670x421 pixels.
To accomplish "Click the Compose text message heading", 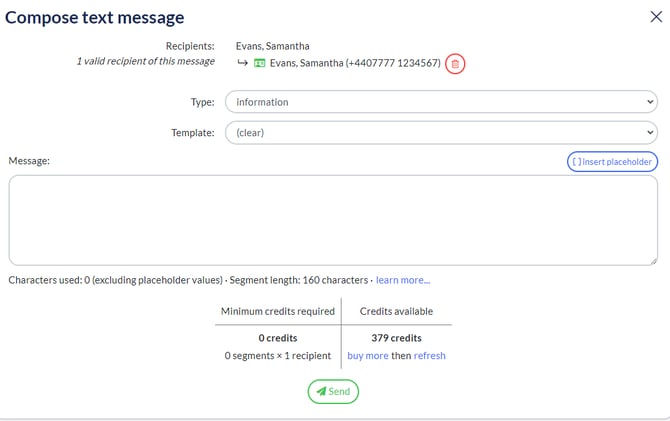I will pos(94,18).
